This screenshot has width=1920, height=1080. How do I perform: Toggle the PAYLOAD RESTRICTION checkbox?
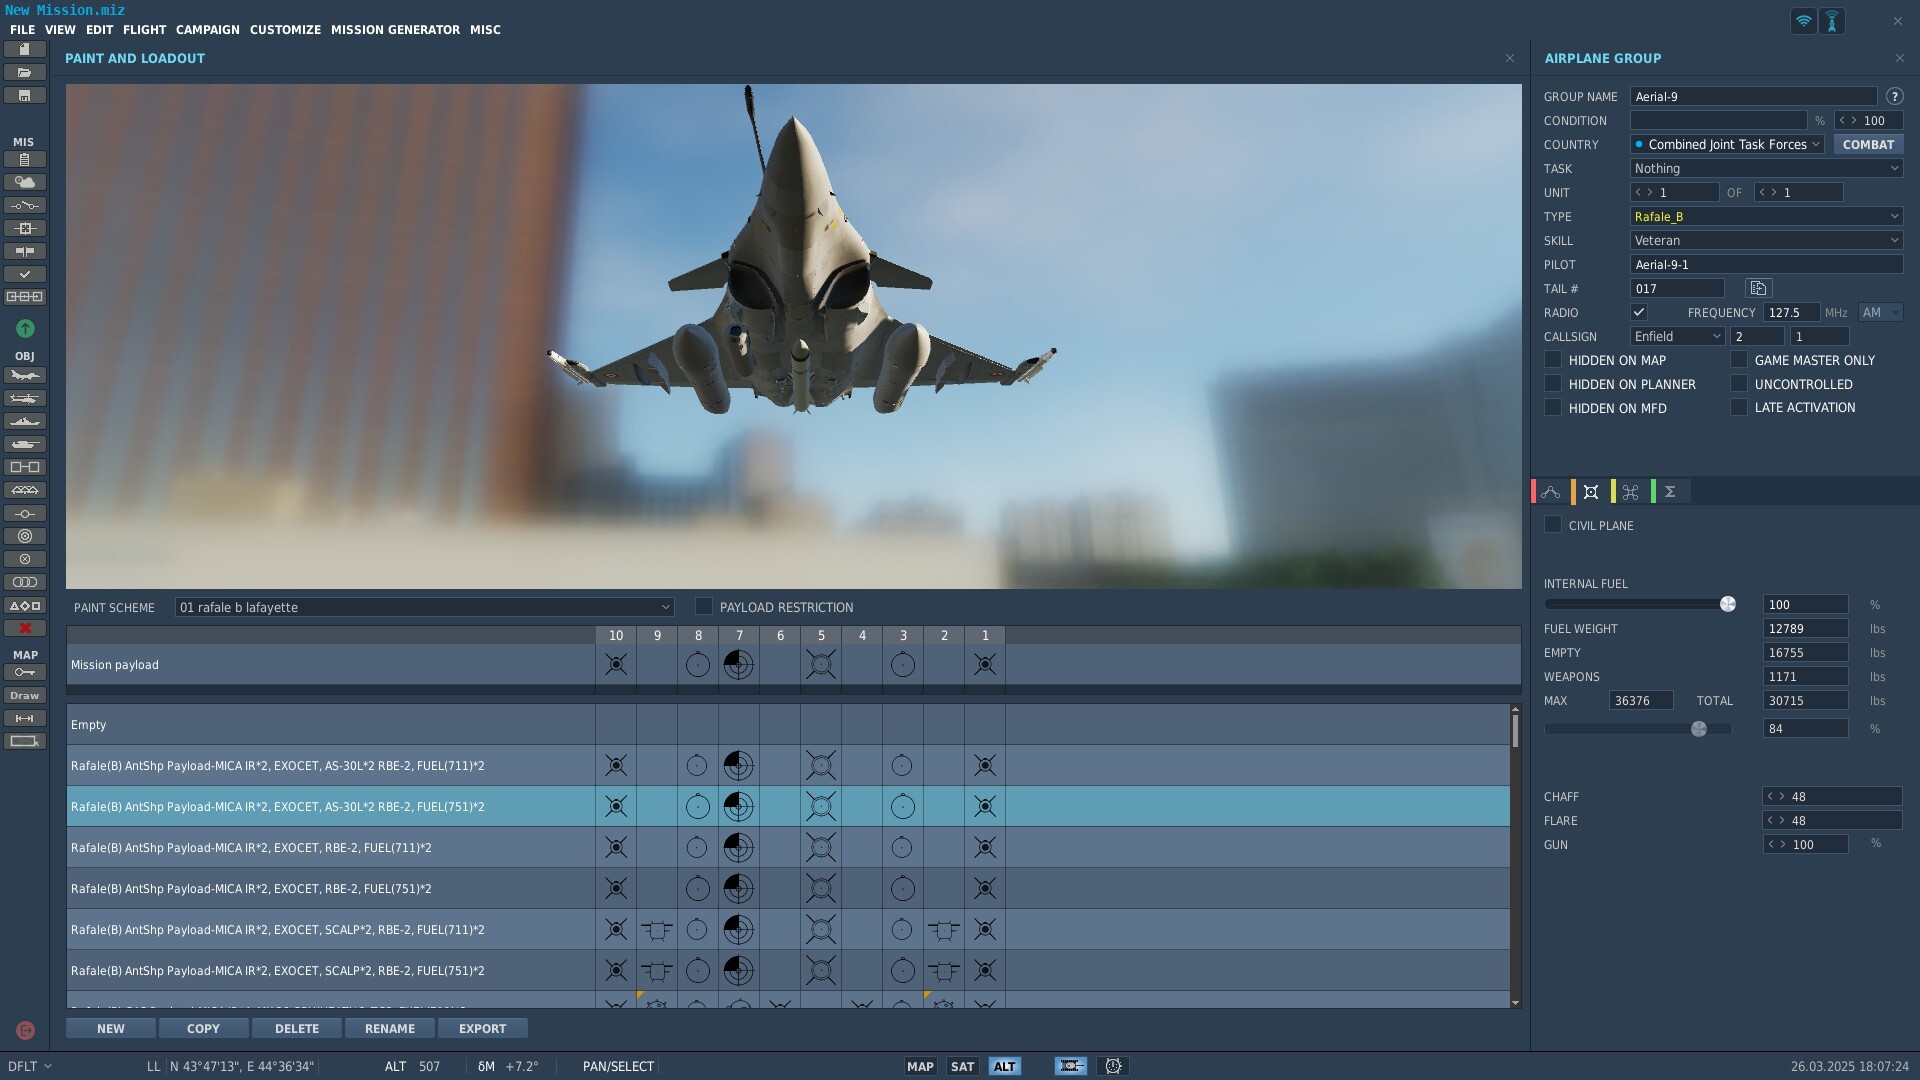tap(704, 606)
